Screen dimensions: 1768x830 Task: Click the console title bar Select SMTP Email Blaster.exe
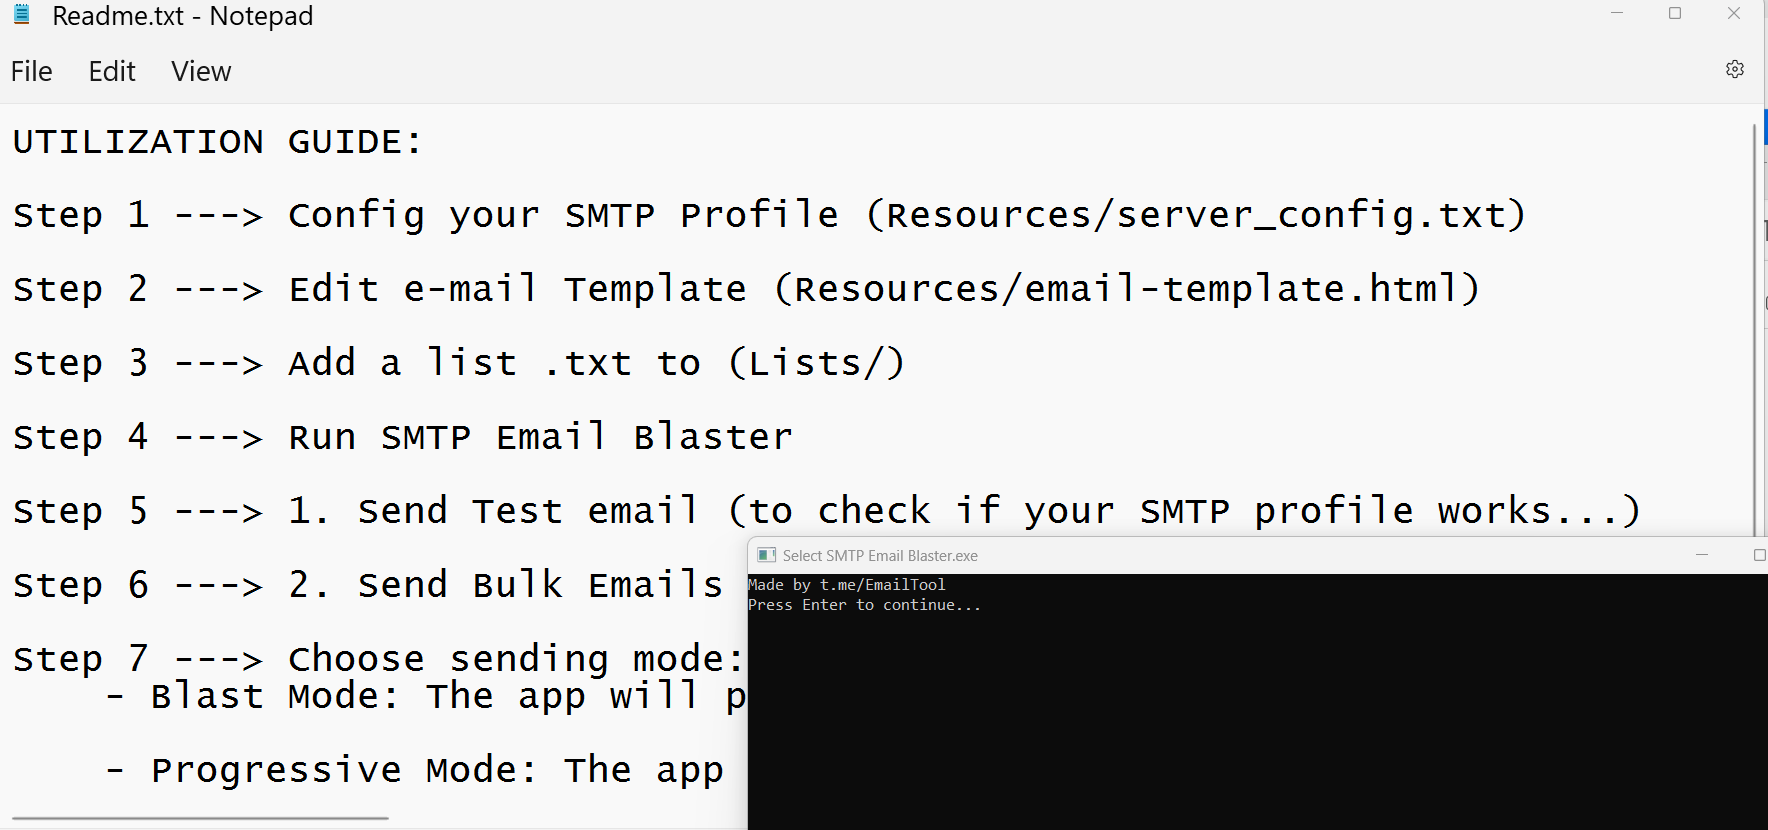coord(880,556)
